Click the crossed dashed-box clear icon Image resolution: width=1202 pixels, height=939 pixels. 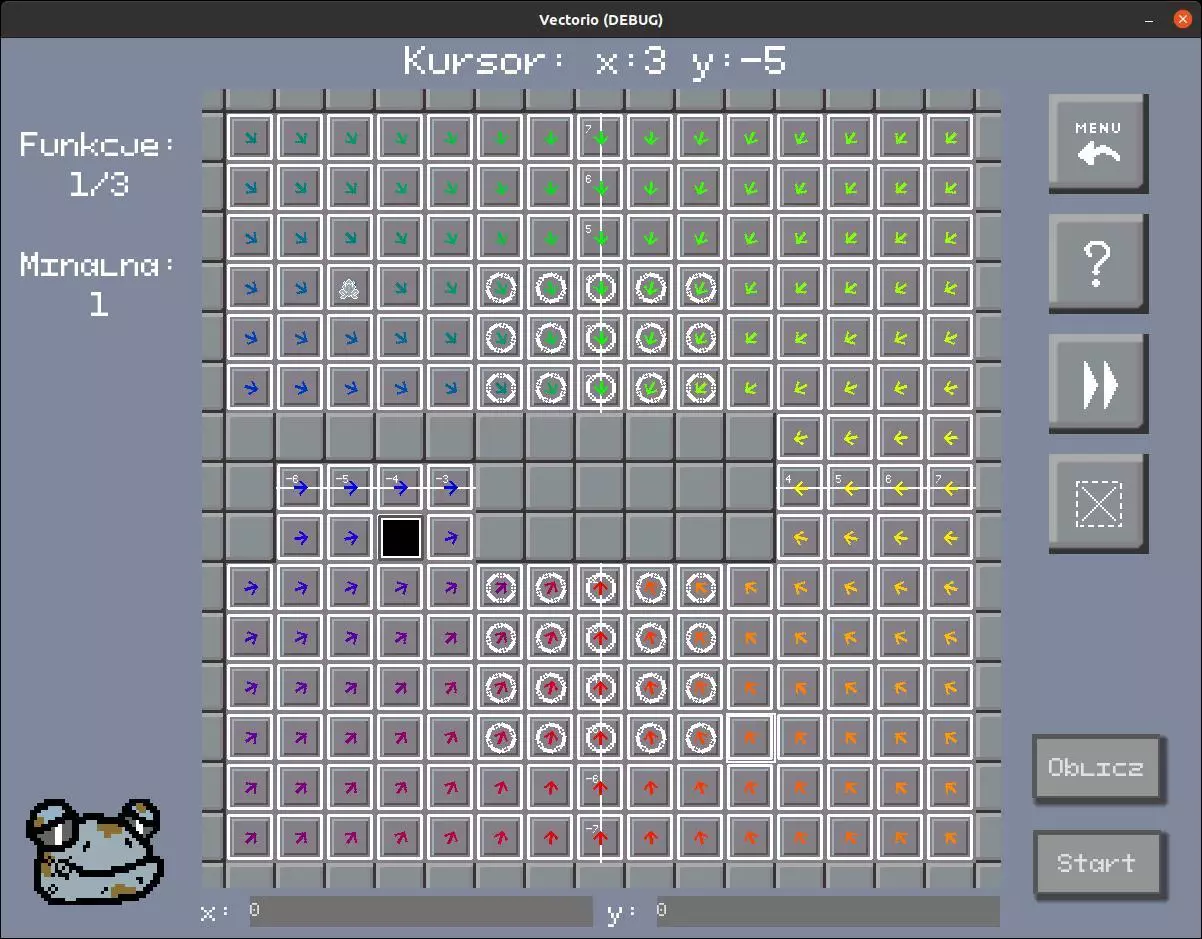pos(1097,503)
